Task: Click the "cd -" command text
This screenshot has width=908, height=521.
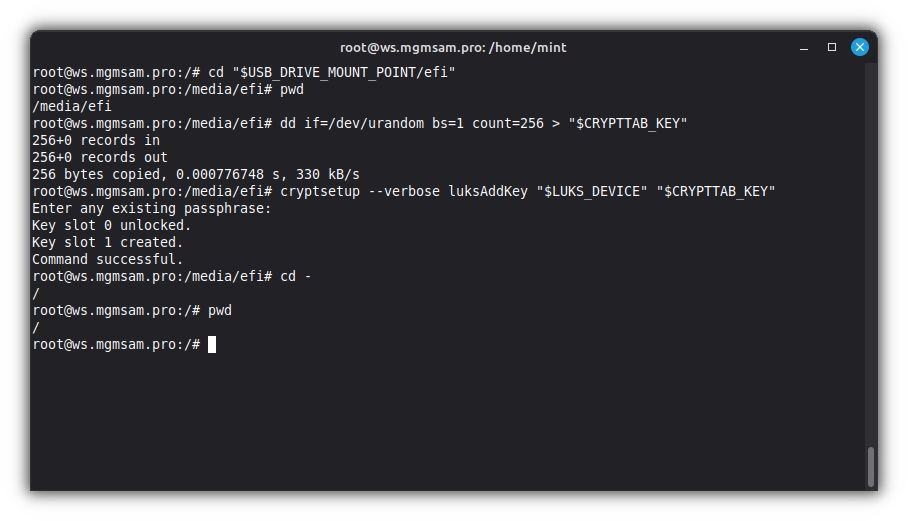Action: pos(296,276)
